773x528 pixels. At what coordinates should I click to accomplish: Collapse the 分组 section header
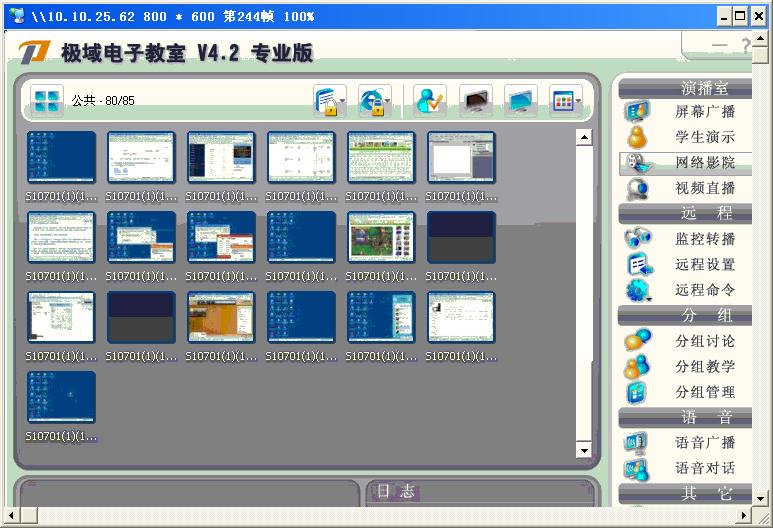click(685, 316)
